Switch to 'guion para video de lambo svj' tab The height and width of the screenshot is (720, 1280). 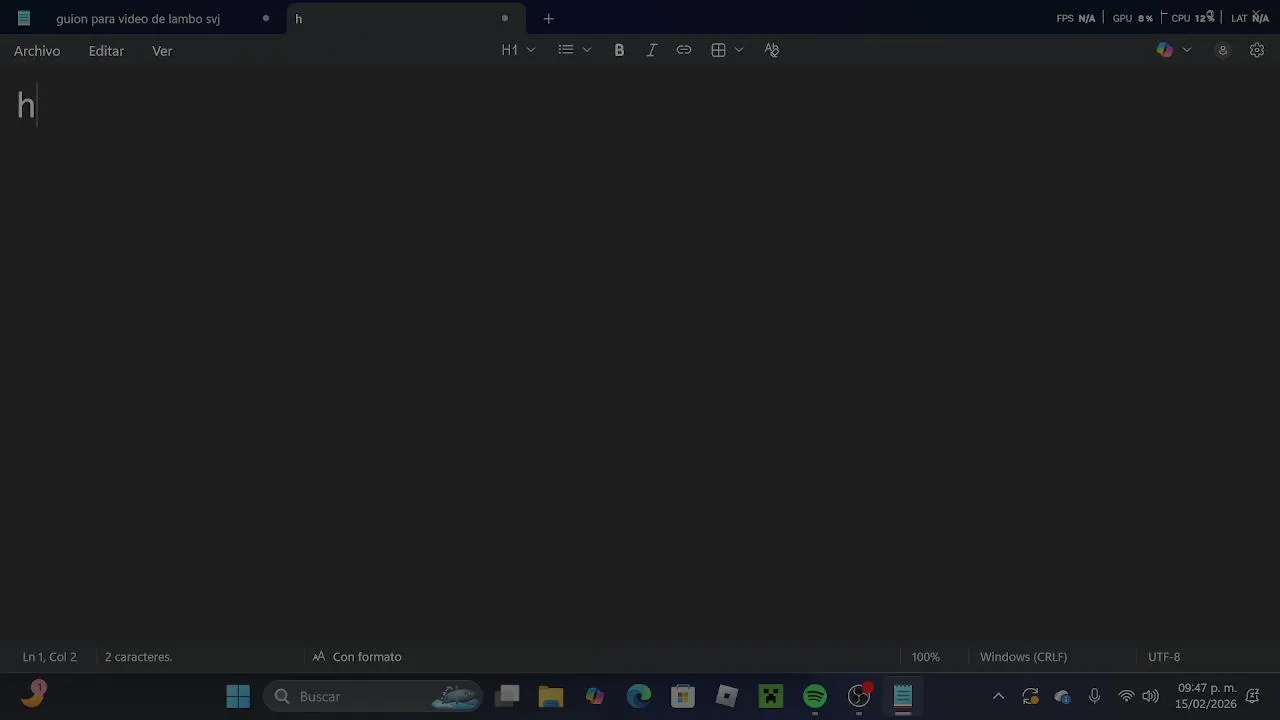pos(138,19)
